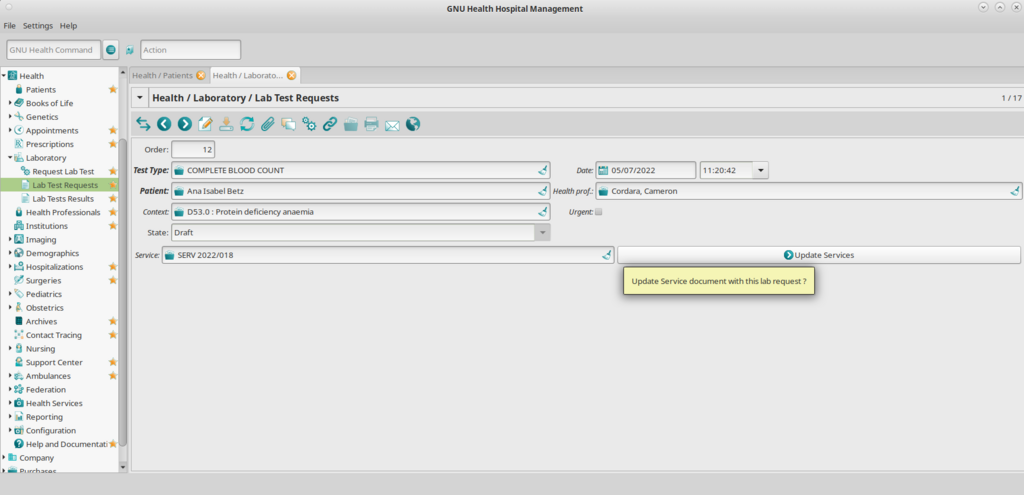Open Contact Tracing in sidebar
The height and width of the screenshot is (495, 1024).
pos(54,335)
